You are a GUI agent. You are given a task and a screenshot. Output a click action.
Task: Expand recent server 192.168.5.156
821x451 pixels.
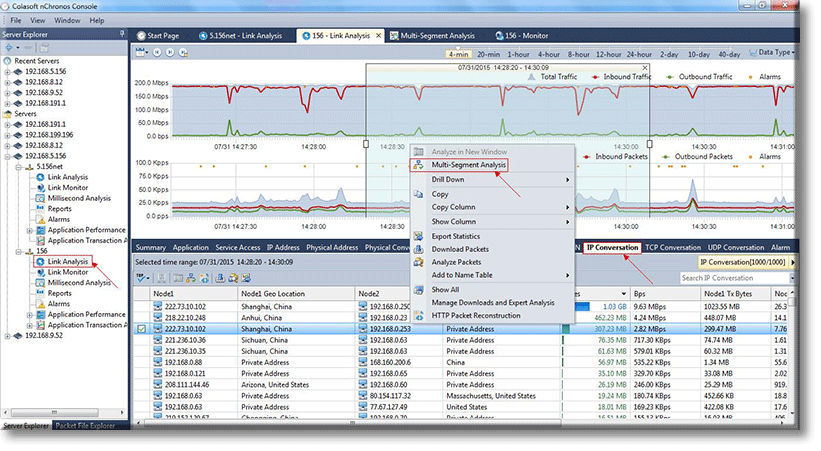[7, 72]
